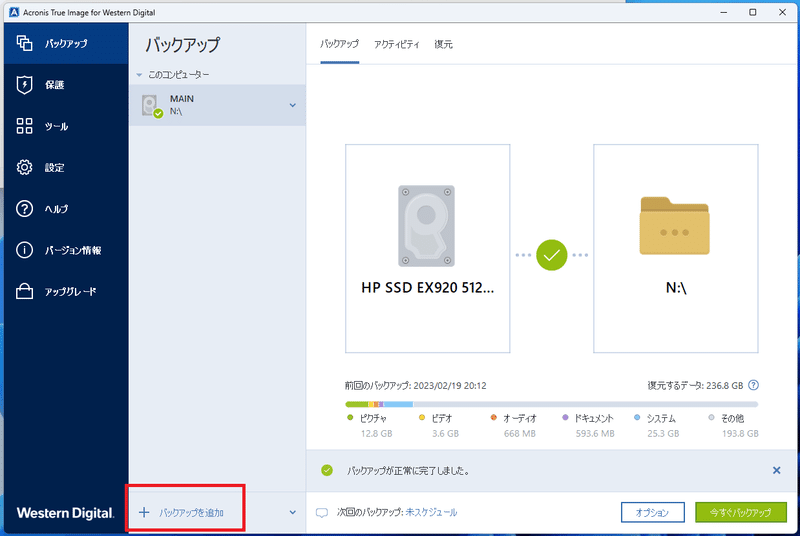Open the バージョン情報 info section

pos(66,250)
